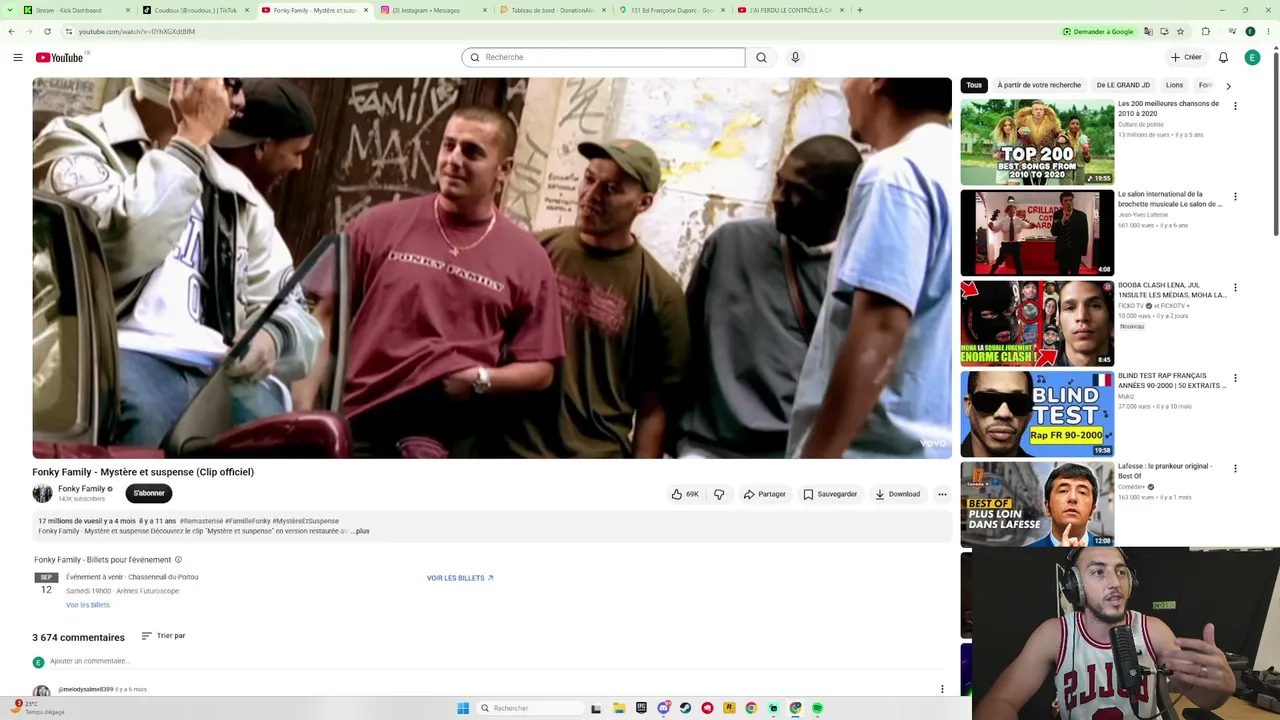Open options for 'BOOBA CLASH LENA' video
Viewport: 1280px width, 720px height.
pyautogui.click(x=1235, y=288)
